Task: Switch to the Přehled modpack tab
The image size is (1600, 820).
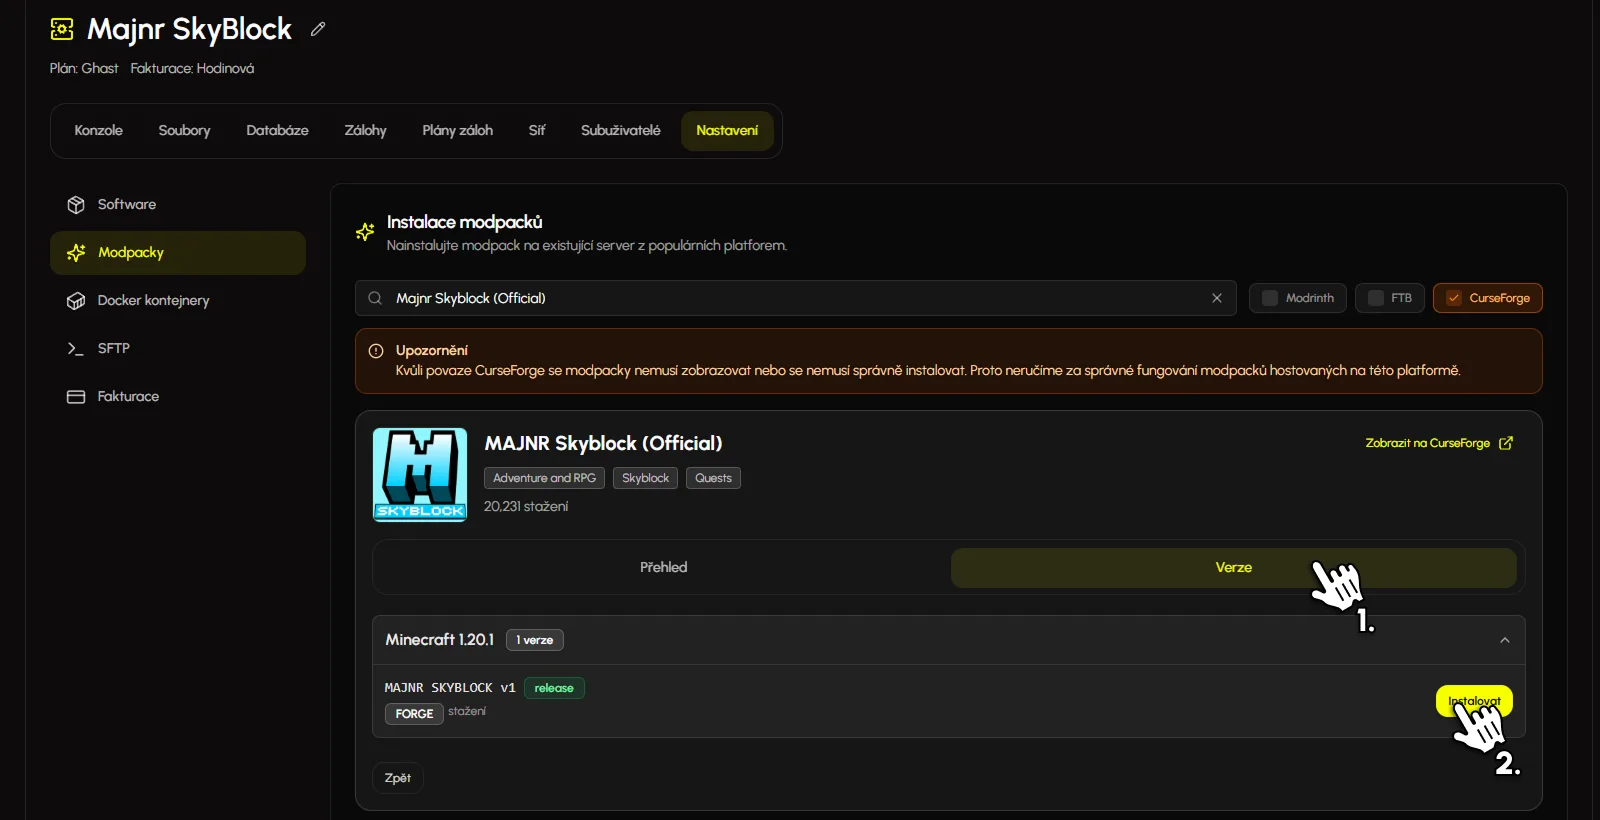Action: (663, 568)
